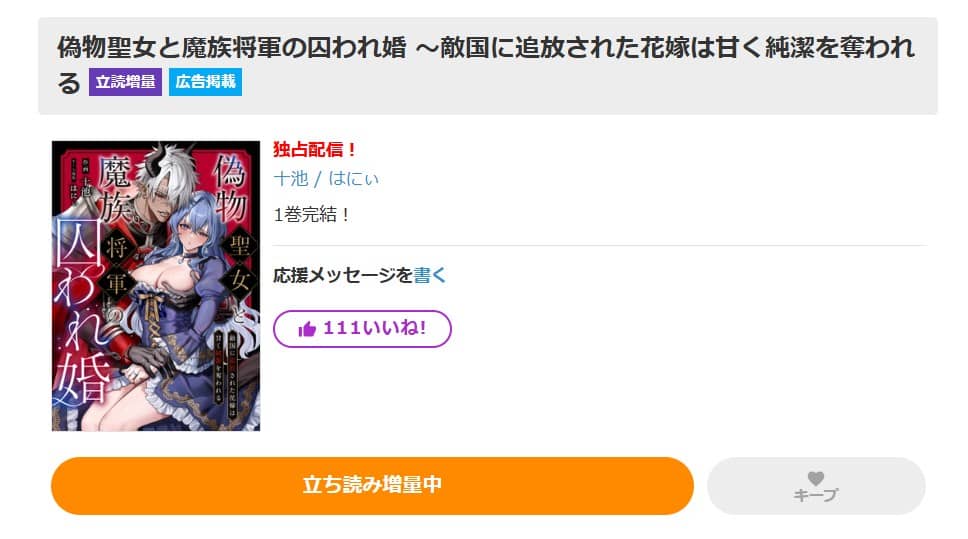Click the gray キープ label text
Viewport: 968px width, 539px height.
816,495
